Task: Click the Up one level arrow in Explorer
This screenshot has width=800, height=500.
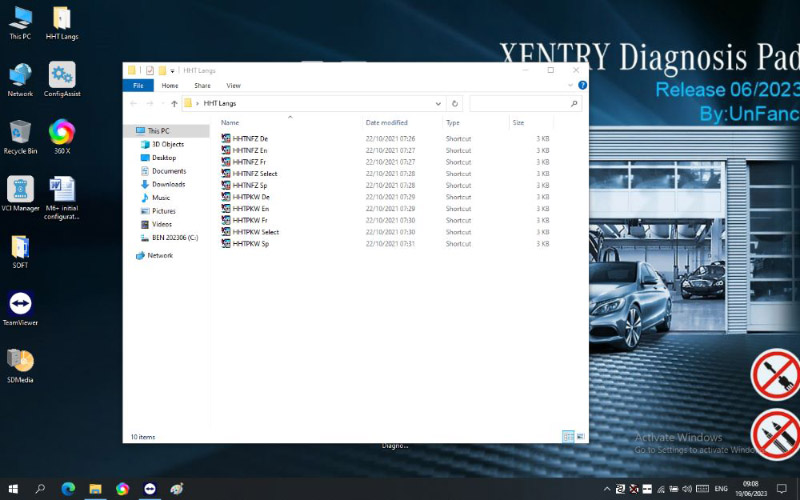Action: pos(174,103)
